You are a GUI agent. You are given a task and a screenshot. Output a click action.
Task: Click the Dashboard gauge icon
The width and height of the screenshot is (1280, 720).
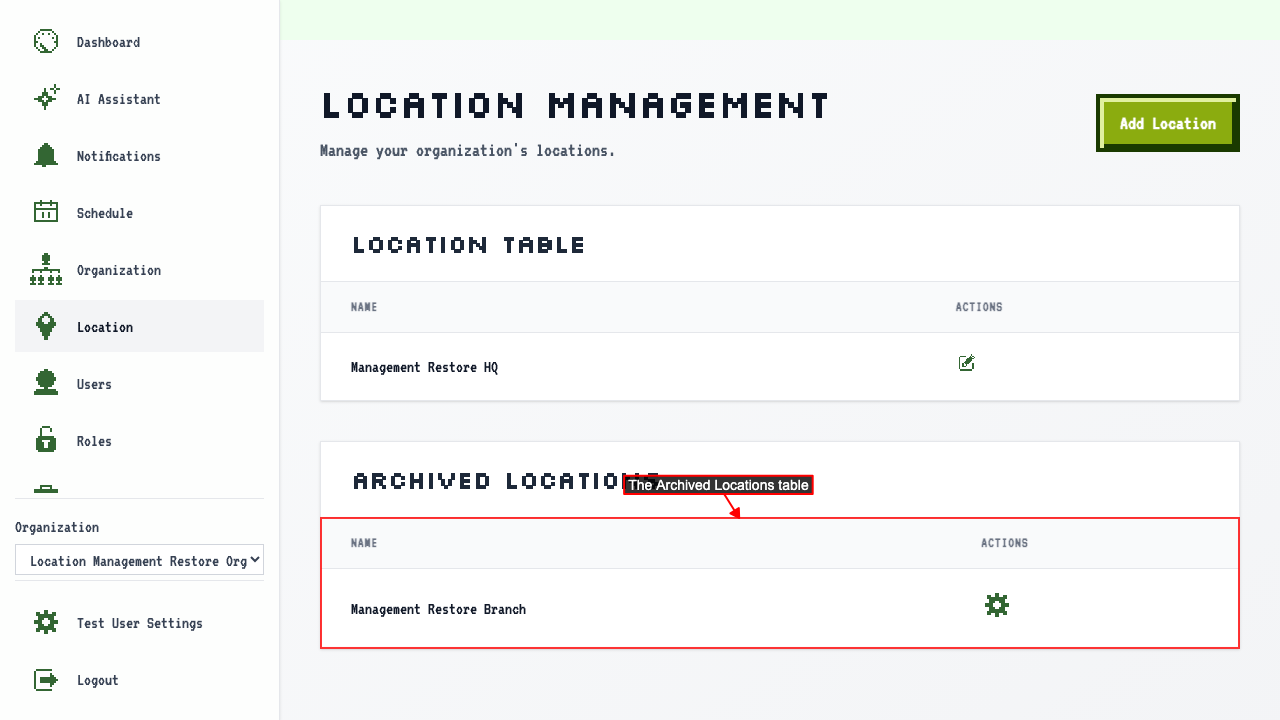tap(46, 41)
